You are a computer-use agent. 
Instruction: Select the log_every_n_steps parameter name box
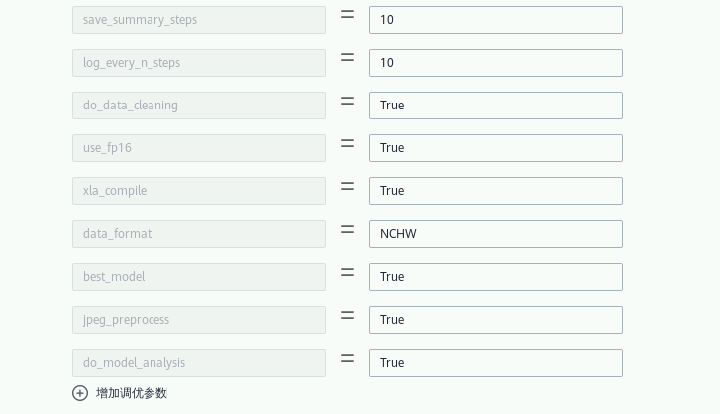tap(198, 63)
